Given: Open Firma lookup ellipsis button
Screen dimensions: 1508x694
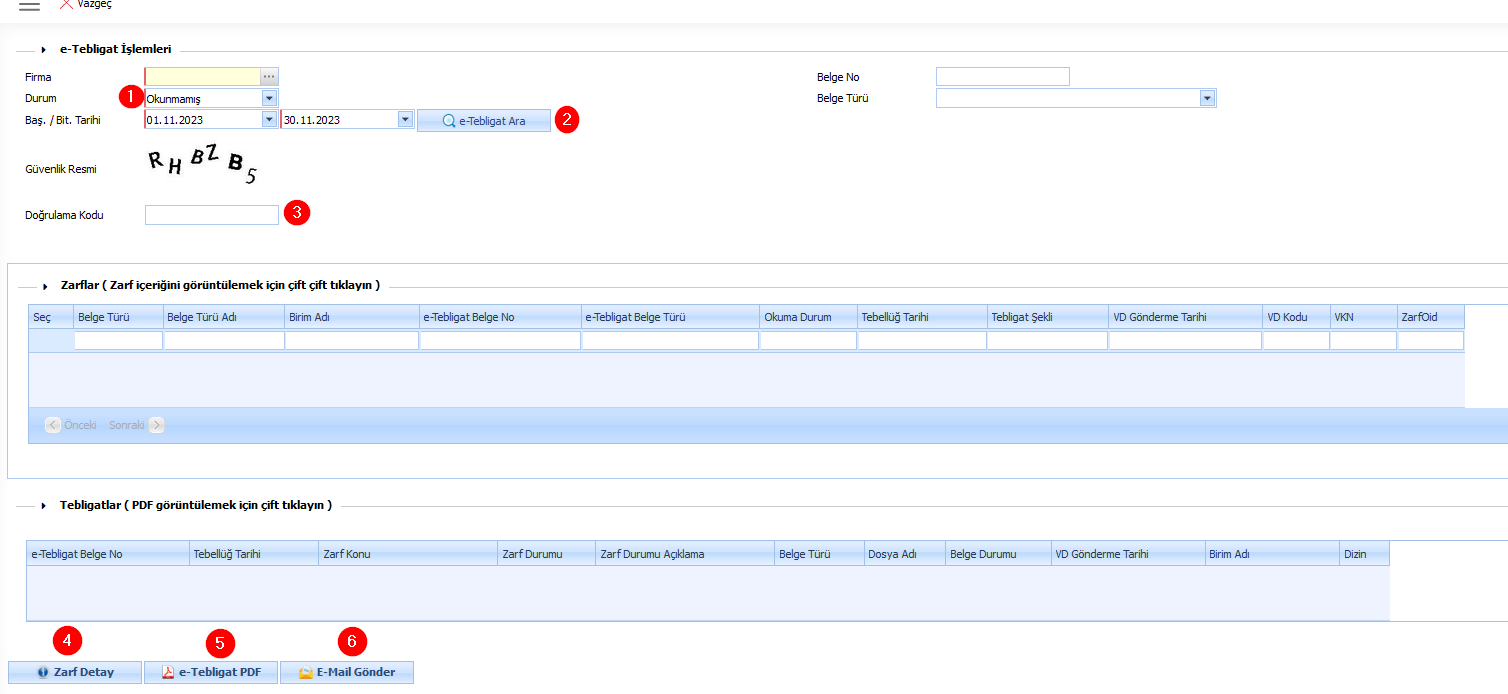Looking at the screenshot, I should 269,76.
